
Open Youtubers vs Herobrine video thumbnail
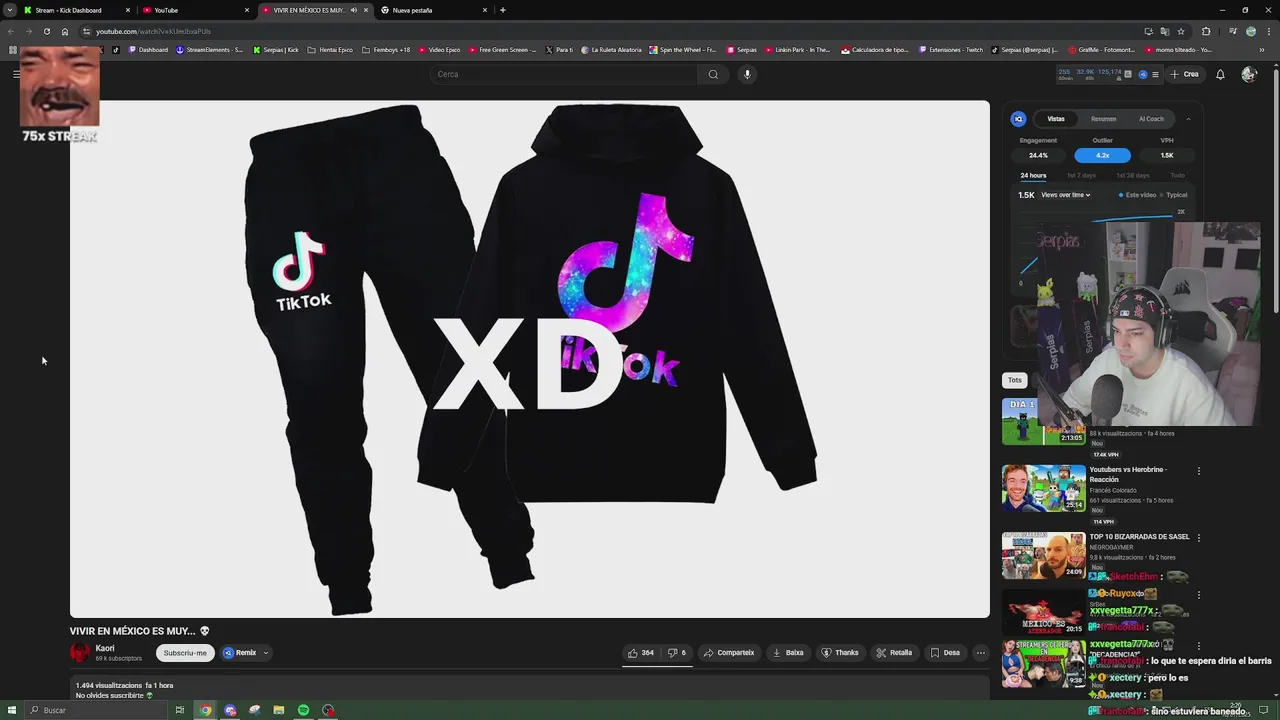[1043, 488]
